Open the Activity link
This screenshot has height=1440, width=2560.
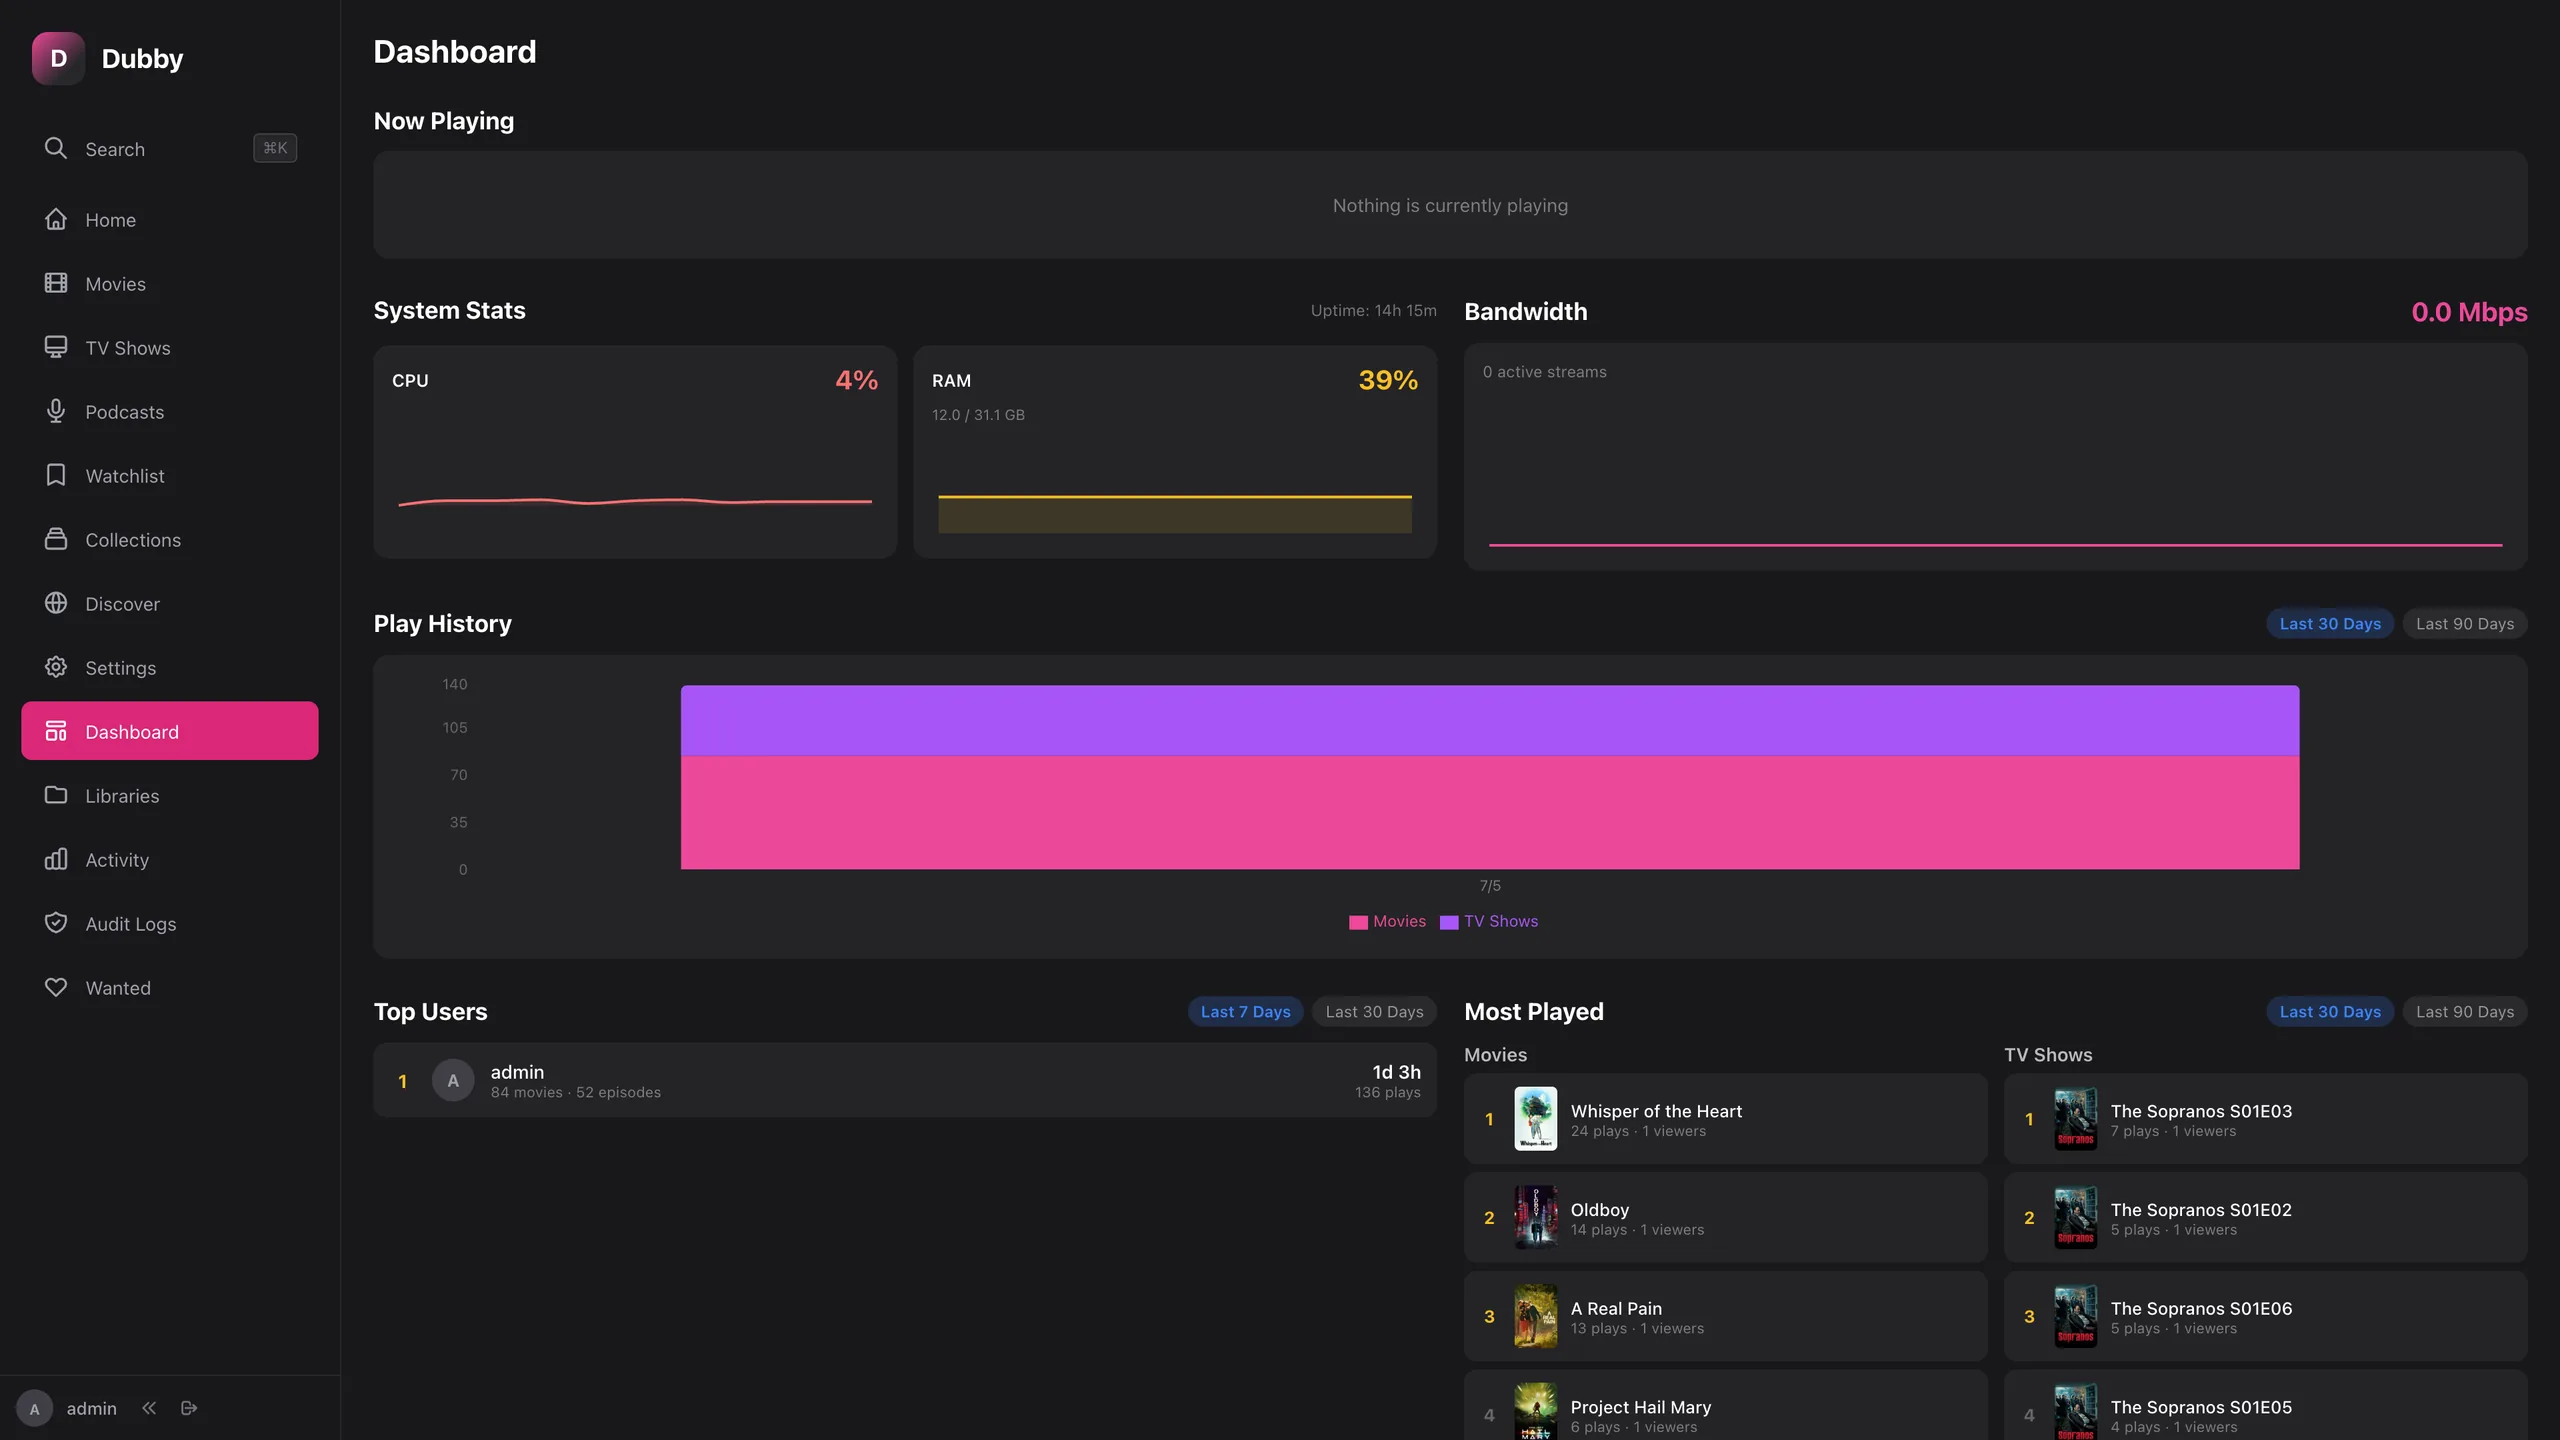click(170, 859)
